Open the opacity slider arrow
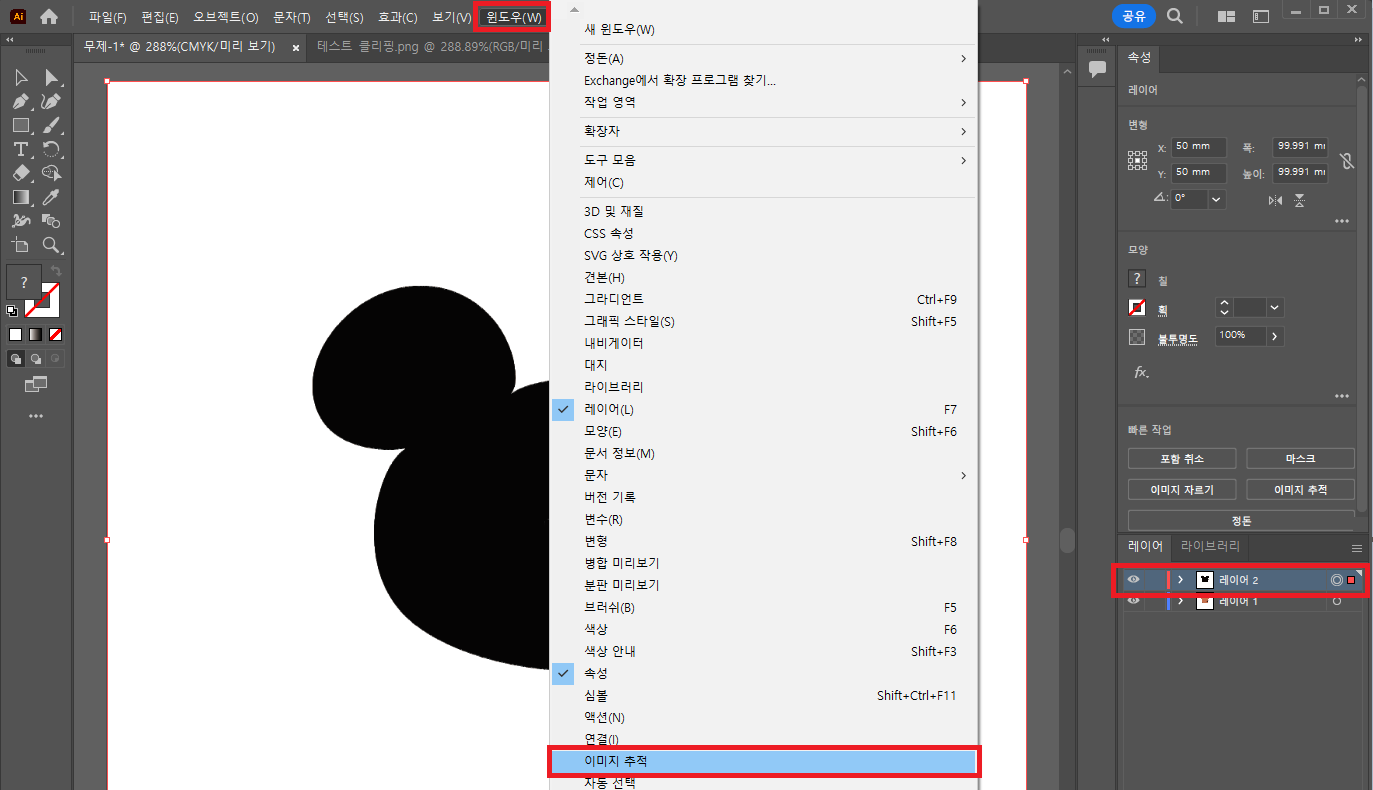This screenshot has width=1373, height=790. tap(1274, 336)
